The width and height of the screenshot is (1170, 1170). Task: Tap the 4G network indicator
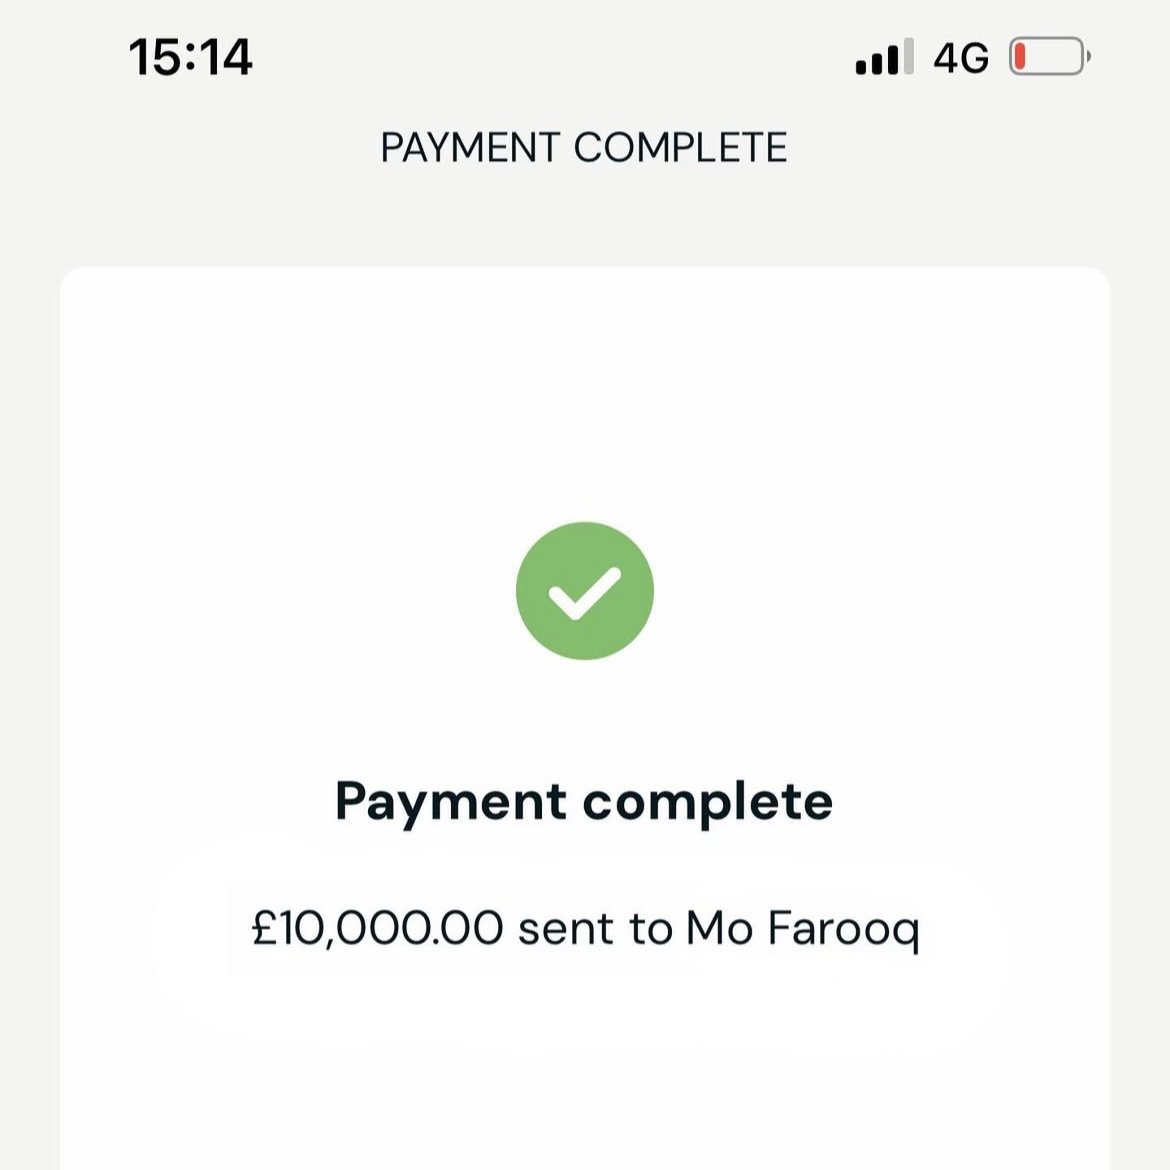(x=960, y=58)
